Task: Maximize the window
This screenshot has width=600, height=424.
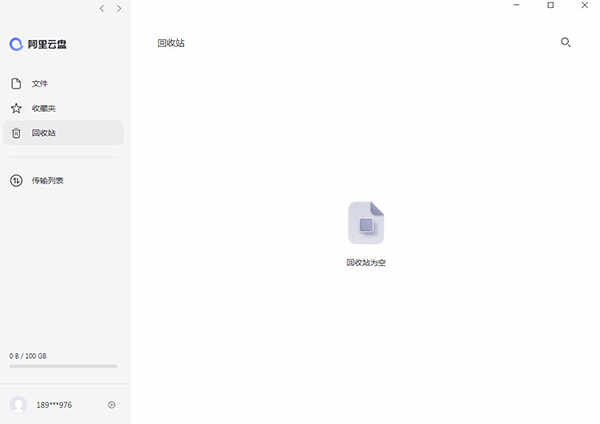Action: click(551, 5)
